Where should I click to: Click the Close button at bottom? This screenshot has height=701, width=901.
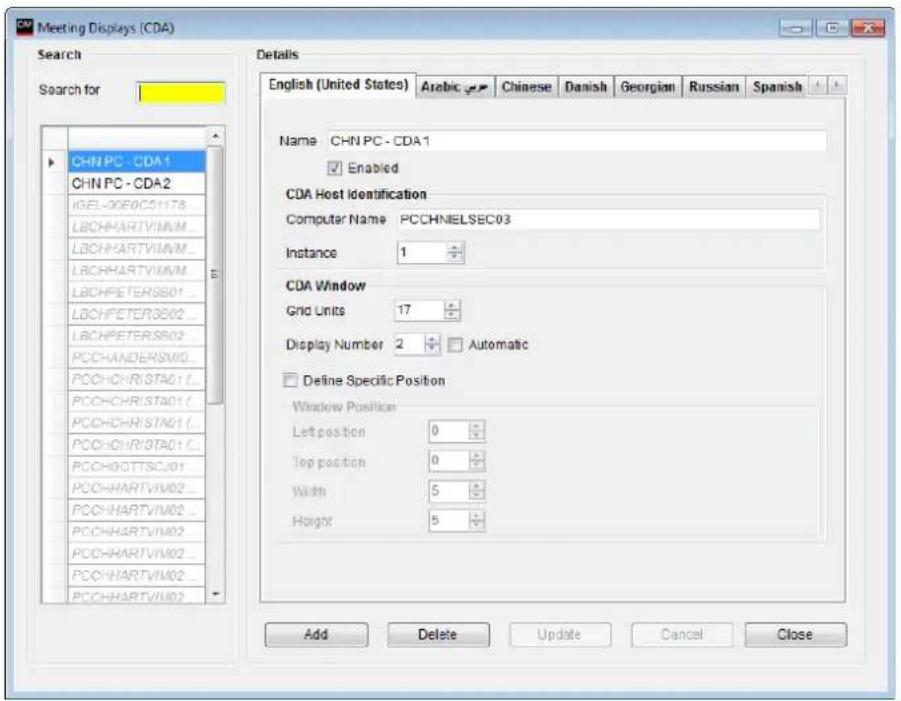coord(795,635)
